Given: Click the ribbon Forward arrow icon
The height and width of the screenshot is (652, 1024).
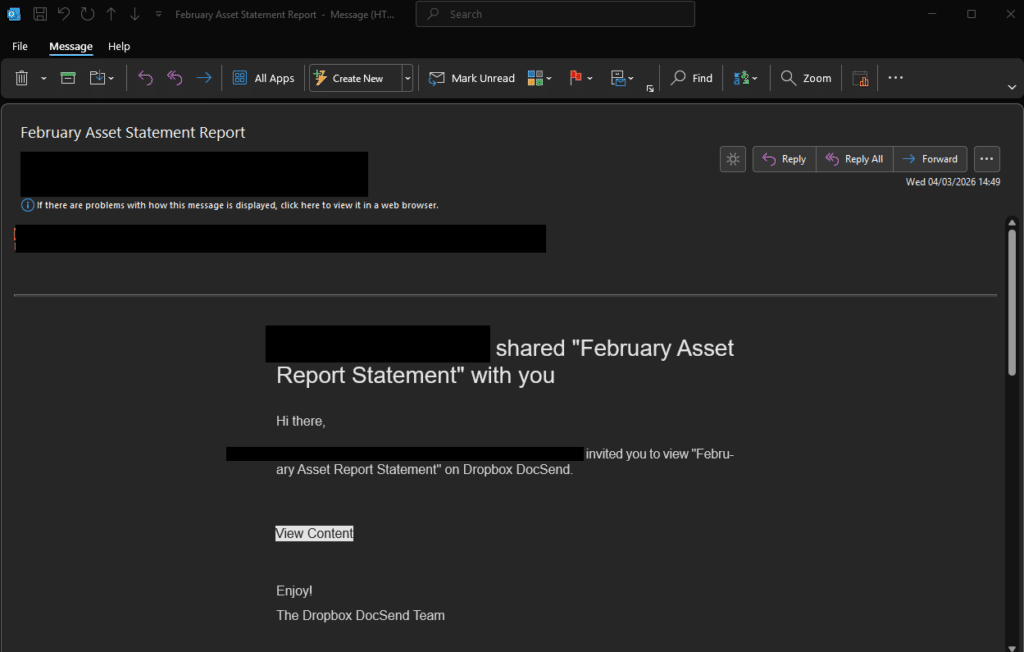Looking at the screenshot, I should (x=204, y=78).
